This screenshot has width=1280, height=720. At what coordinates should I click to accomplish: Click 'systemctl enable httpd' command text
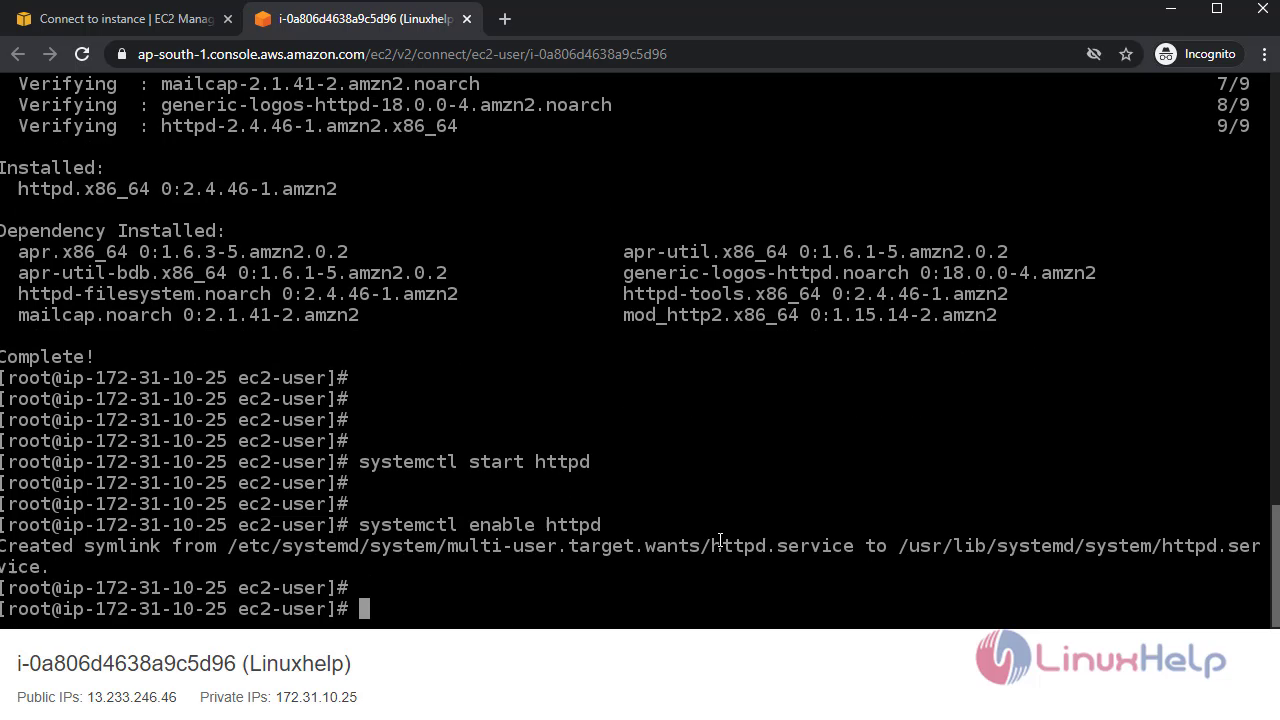coord(480,525)
